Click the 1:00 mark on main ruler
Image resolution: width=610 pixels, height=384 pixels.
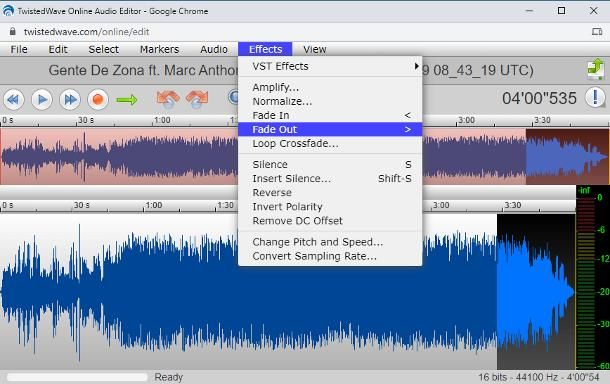[x=153, y=205]
